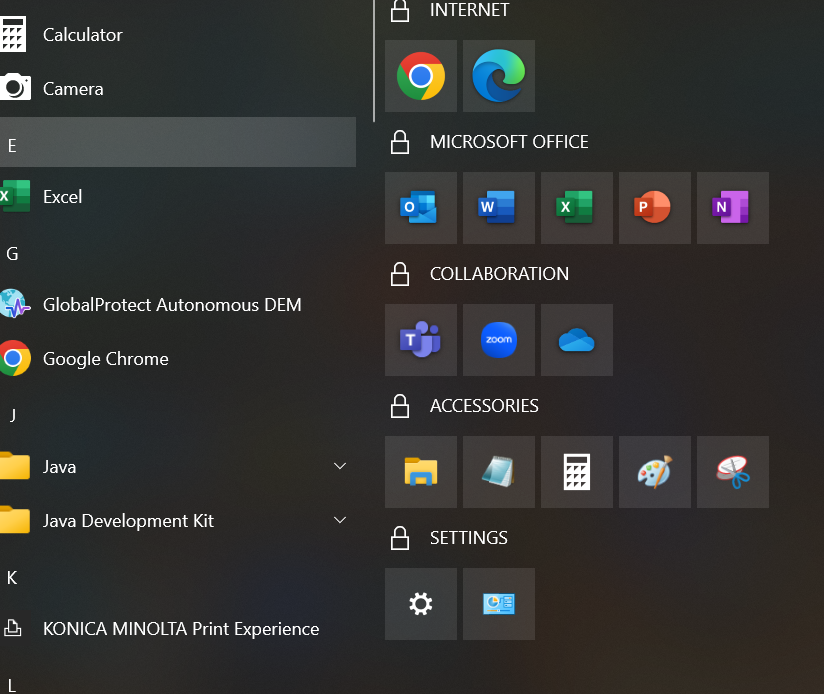Open the Google Chrome tile
The image size is (824, 694).
click(420, 76)
